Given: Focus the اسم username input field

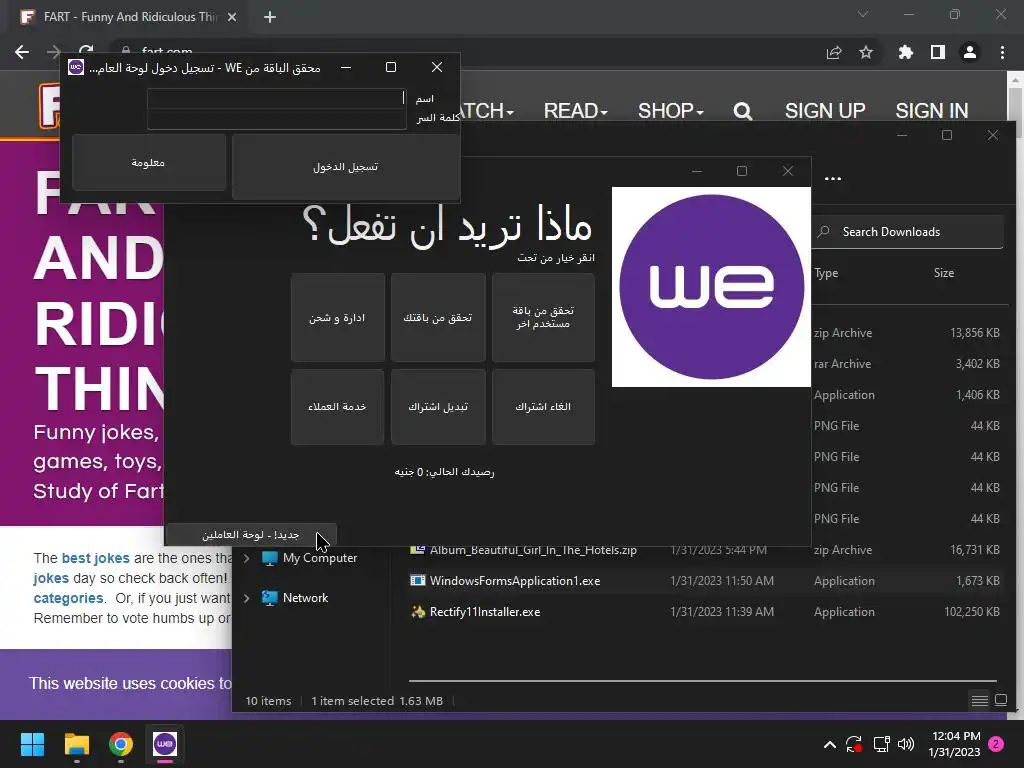Looking at the screenshot, I should [276, 99].
